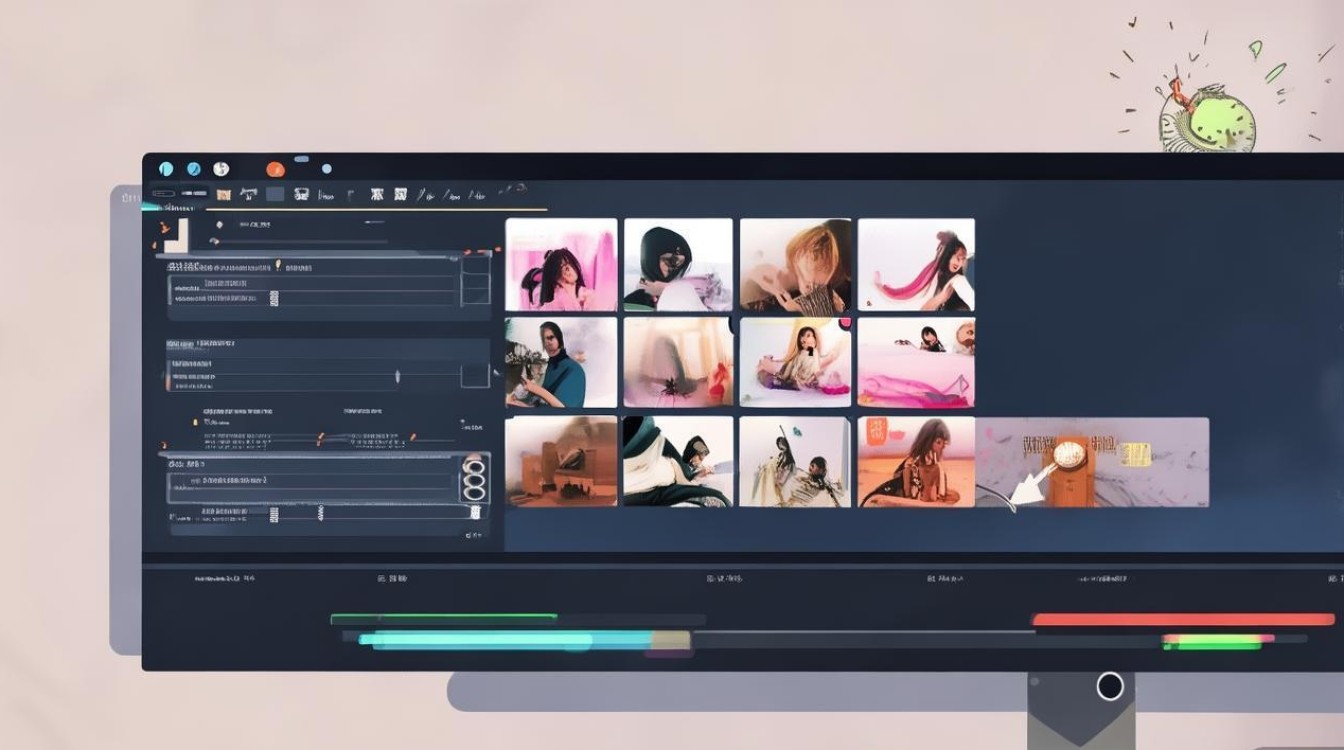The image size is (1344, 750).
Task: Select the thin green bar above the cyan clip
Action: [444, 618]
